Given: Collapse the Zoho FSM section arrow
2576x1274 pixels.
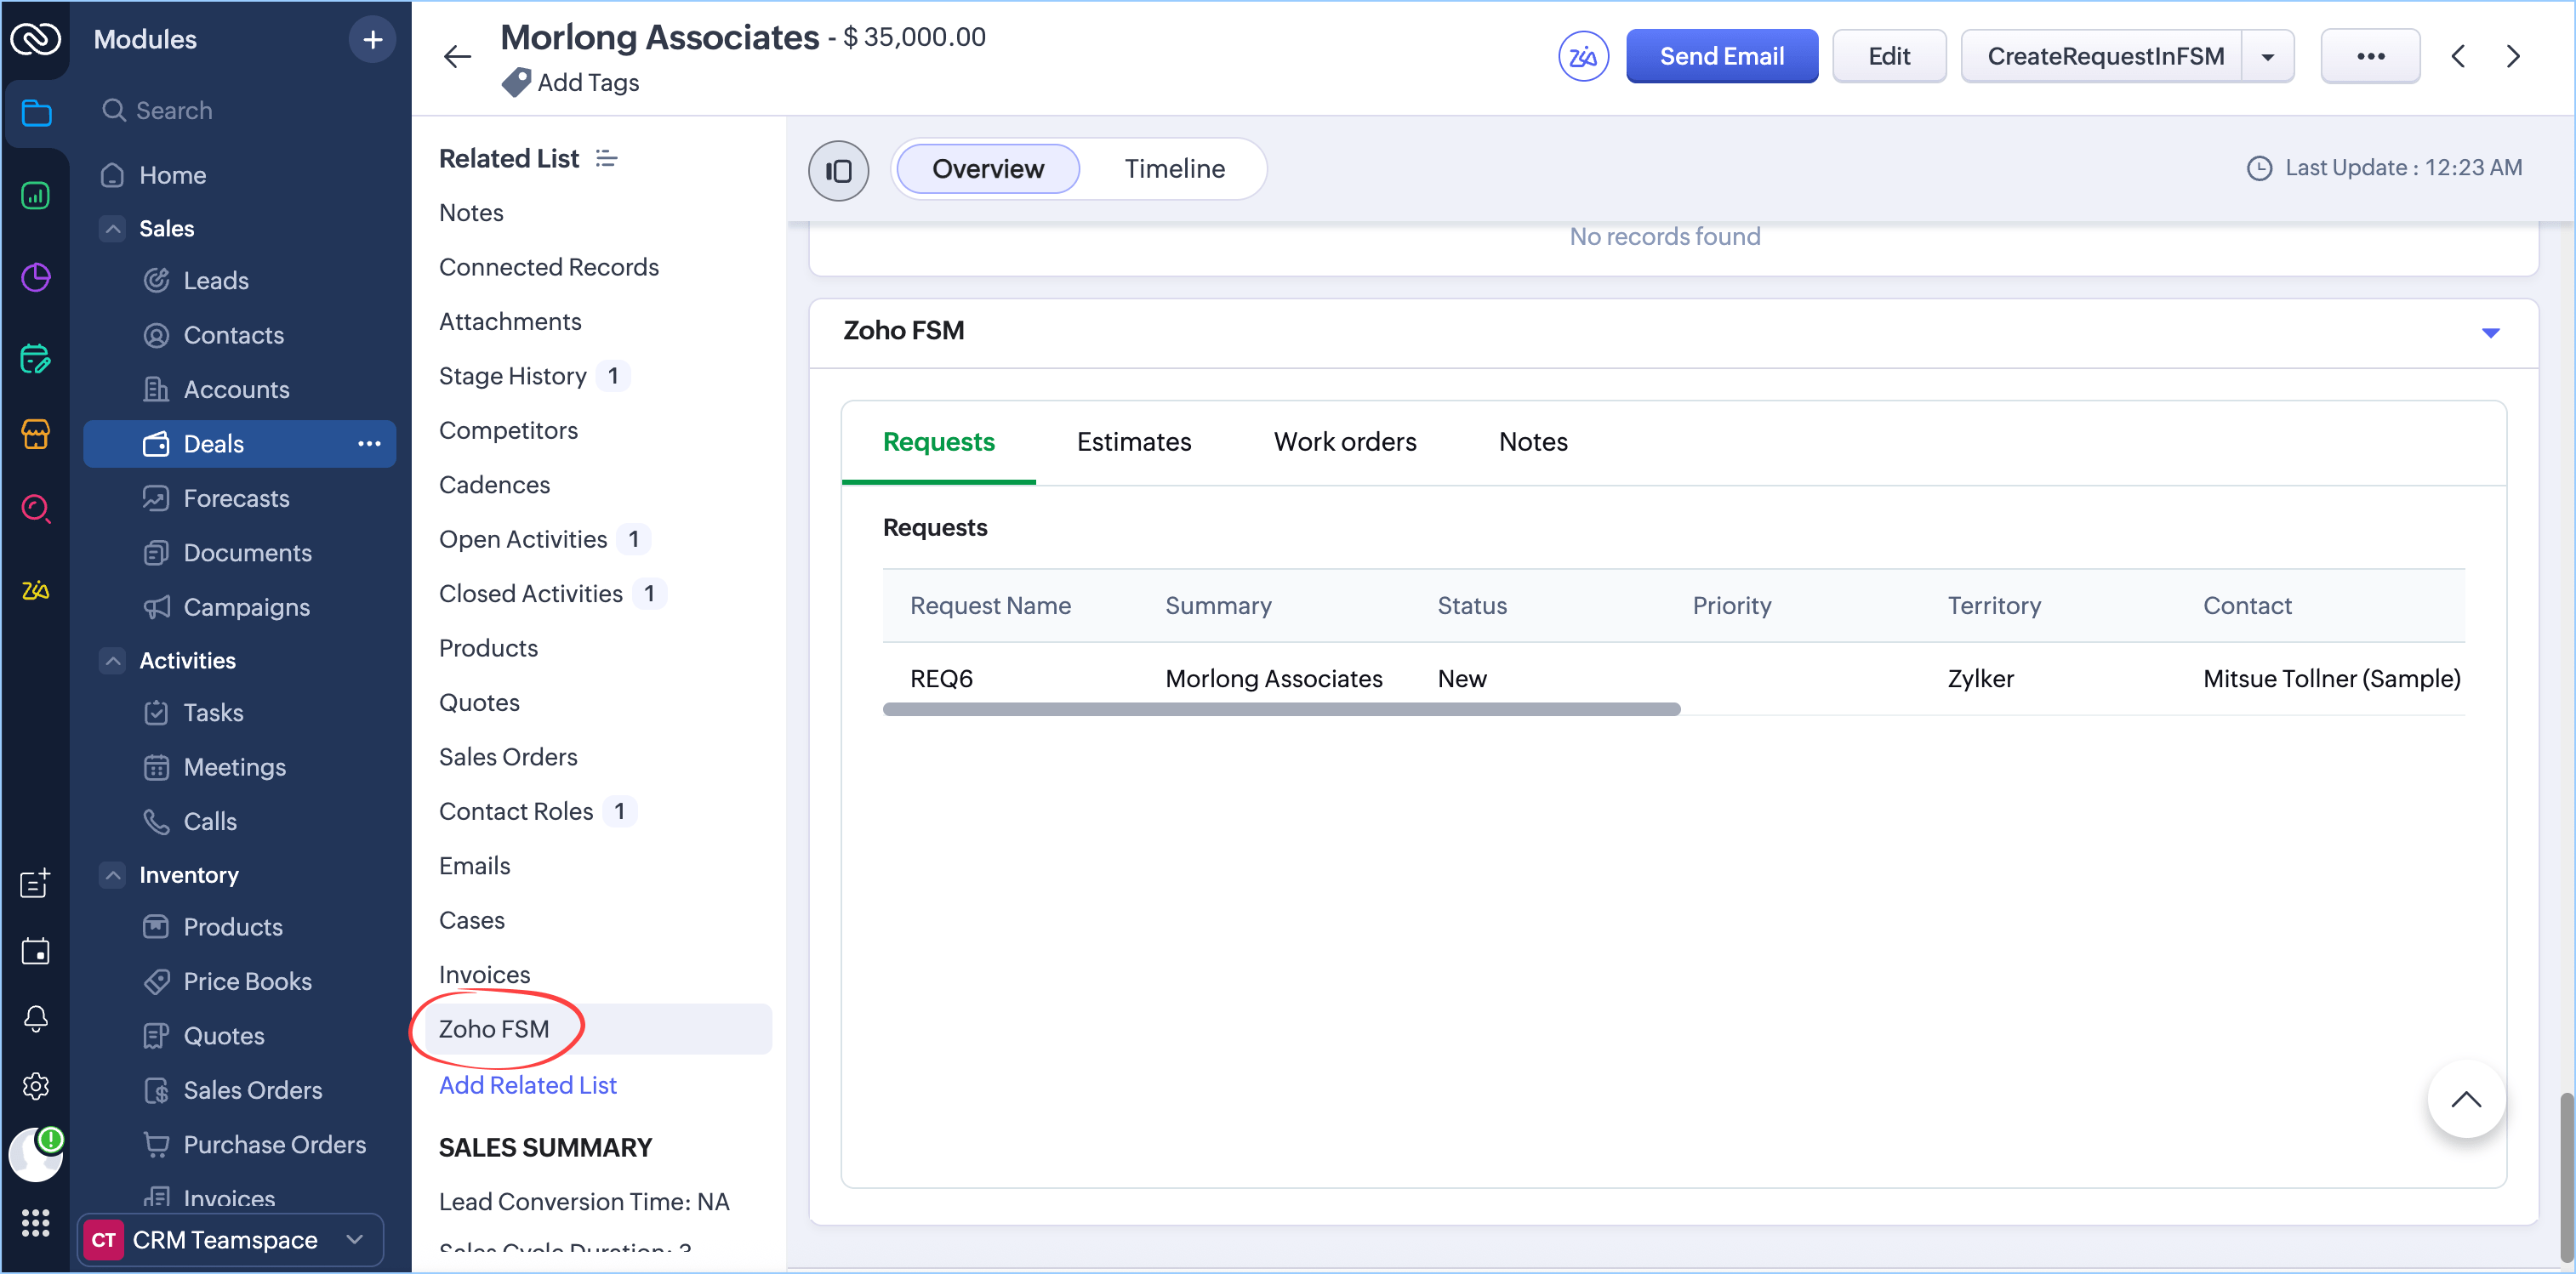Looking at the screenshot, I should click(x=2490, y=332).
